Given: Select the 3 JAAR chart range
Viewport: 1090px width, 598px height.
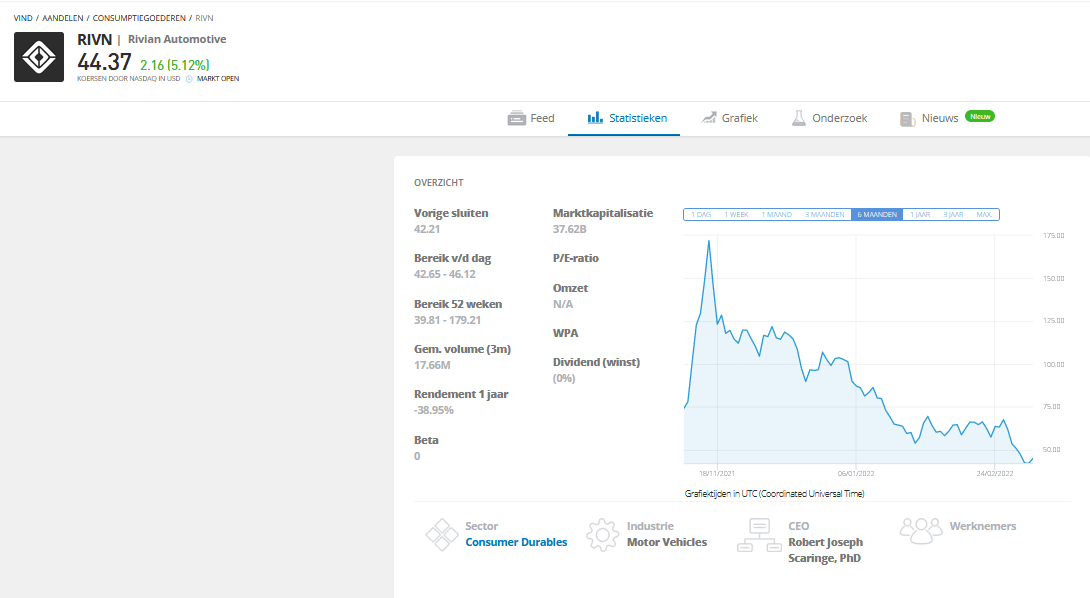Looking at the screenshot, I should click(x=954, y=215).
